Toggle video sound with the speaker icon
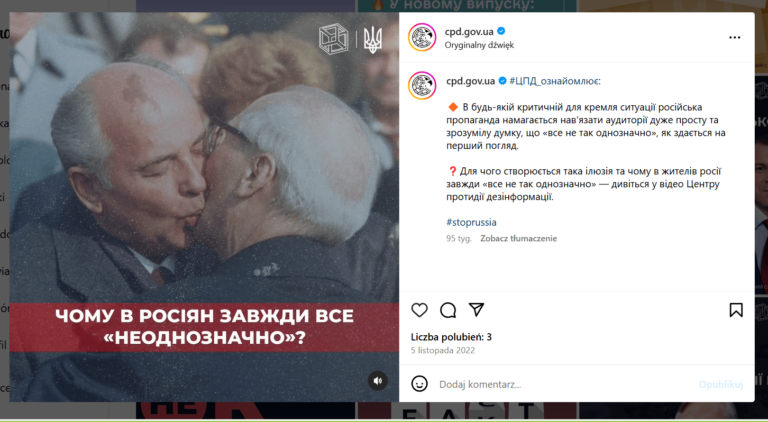The width and height of the screenshot is (768, 422). pyautogui.click(x=378, y=381)
